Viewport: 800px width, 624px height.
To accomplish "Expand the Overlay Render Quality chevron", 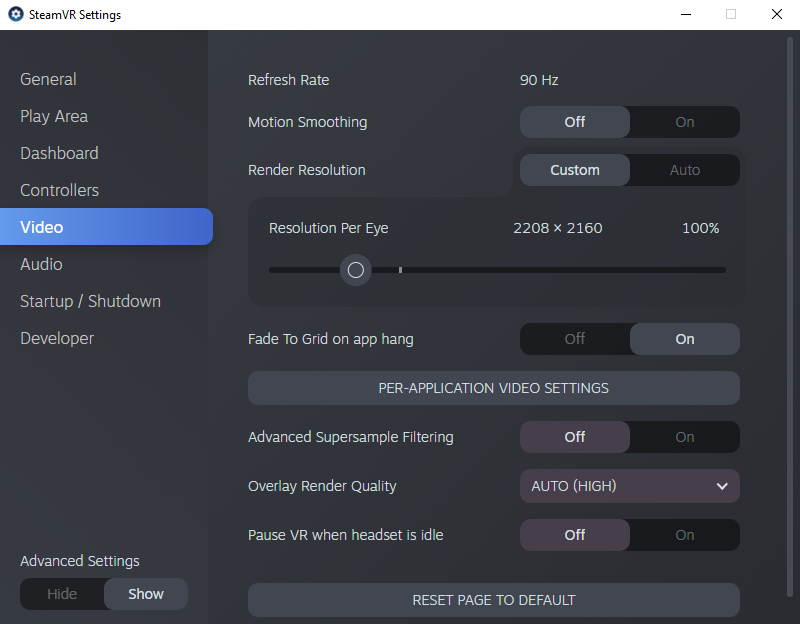I will (x=721, y=486).
